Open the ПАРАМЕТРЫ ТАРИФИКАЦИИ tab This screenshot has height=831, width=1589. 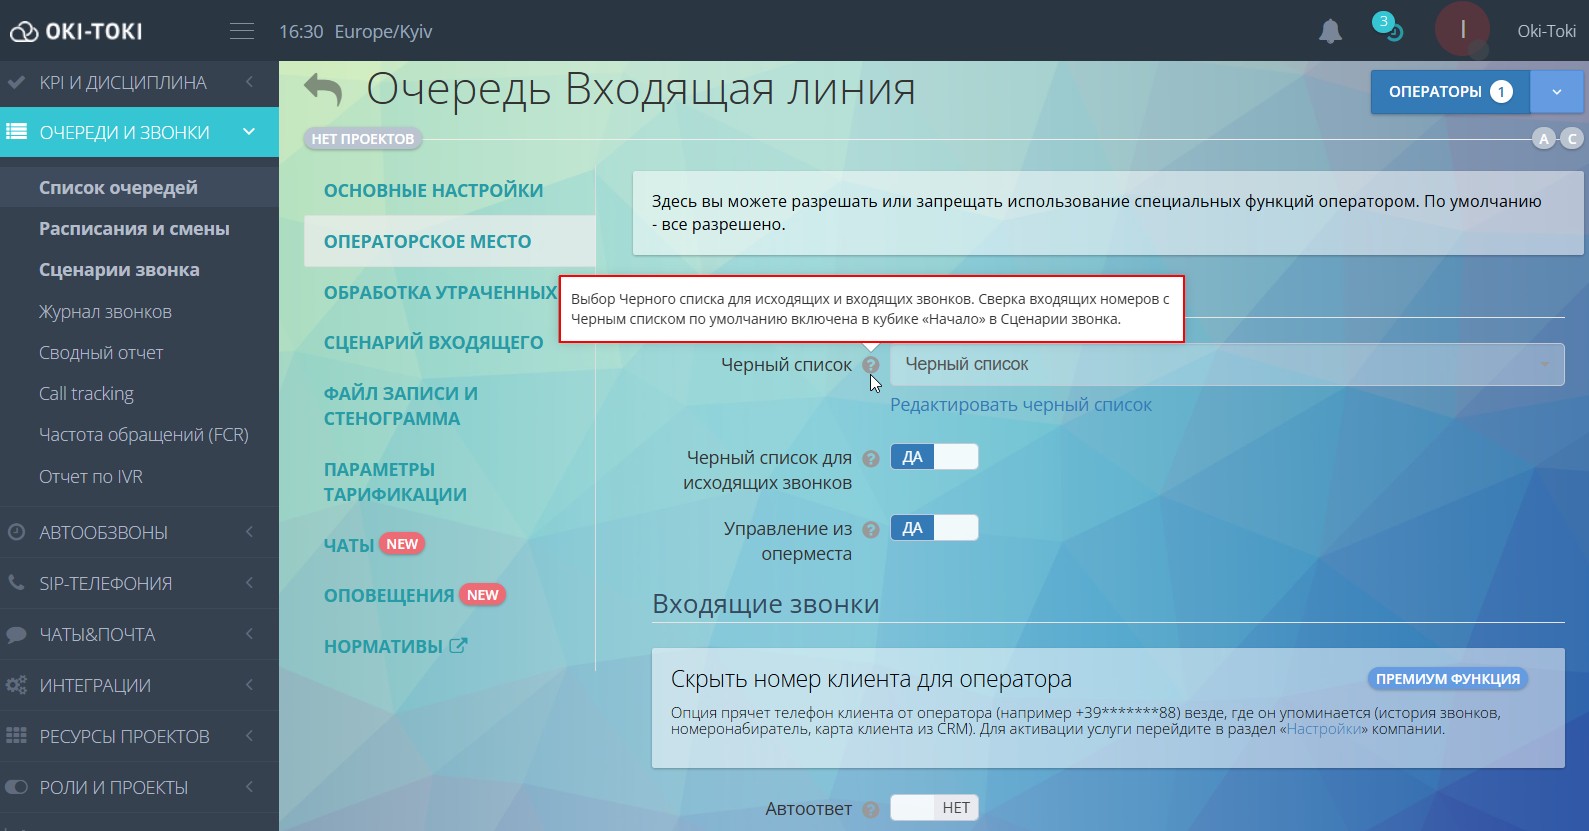(x=395, y=482)
